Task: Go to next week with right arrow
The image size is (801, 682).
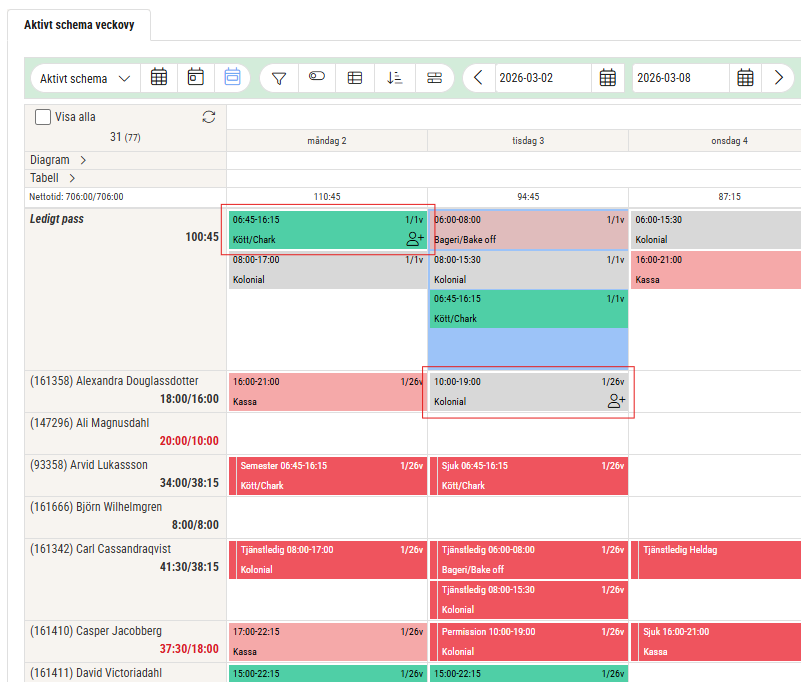Action: [x=778, y=78]
